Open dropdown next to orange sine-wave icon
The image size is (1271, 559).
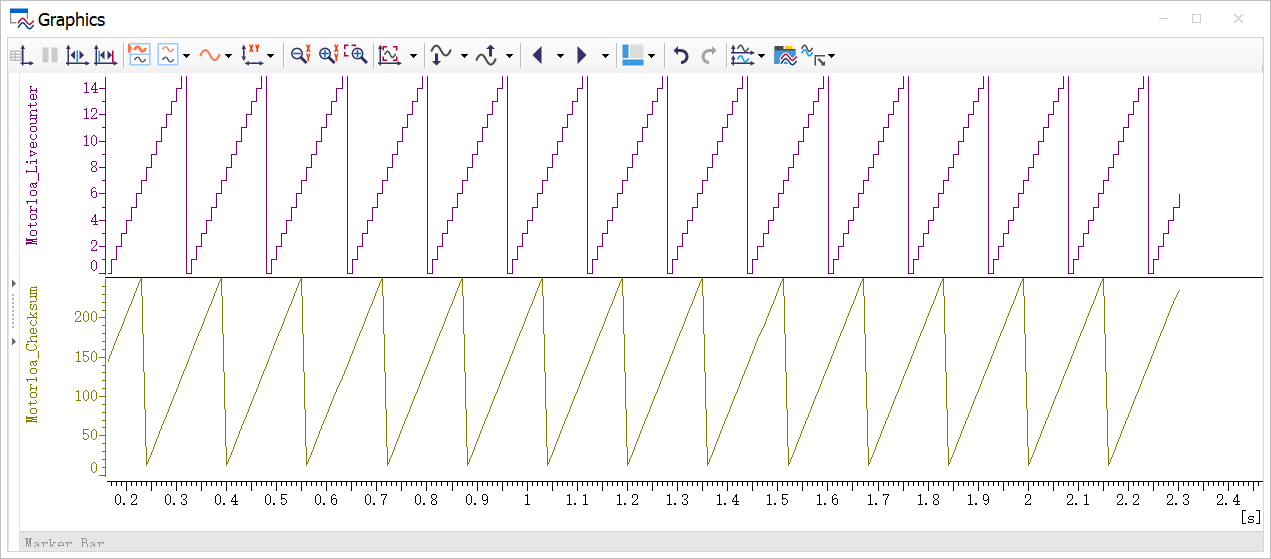[x=229, y=57]
